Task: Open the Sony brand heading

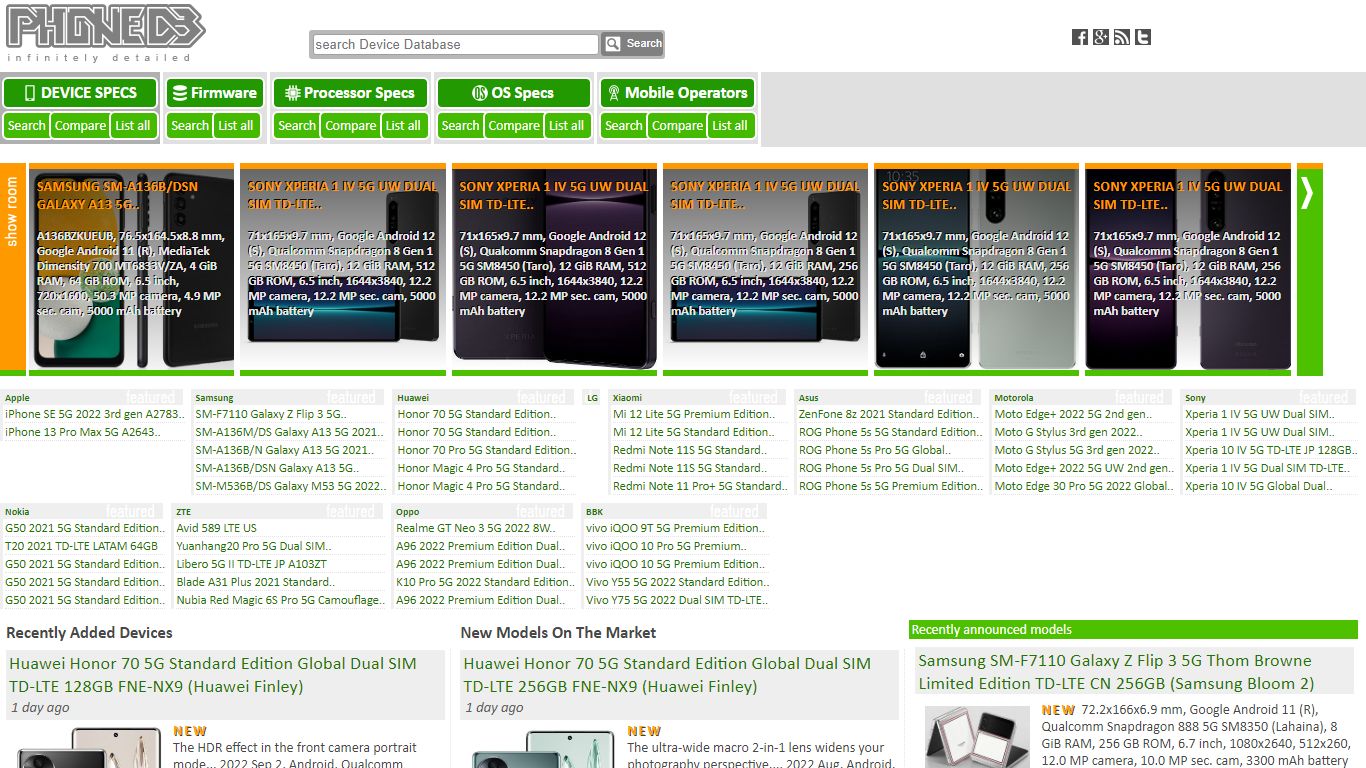Action: 1195,398
